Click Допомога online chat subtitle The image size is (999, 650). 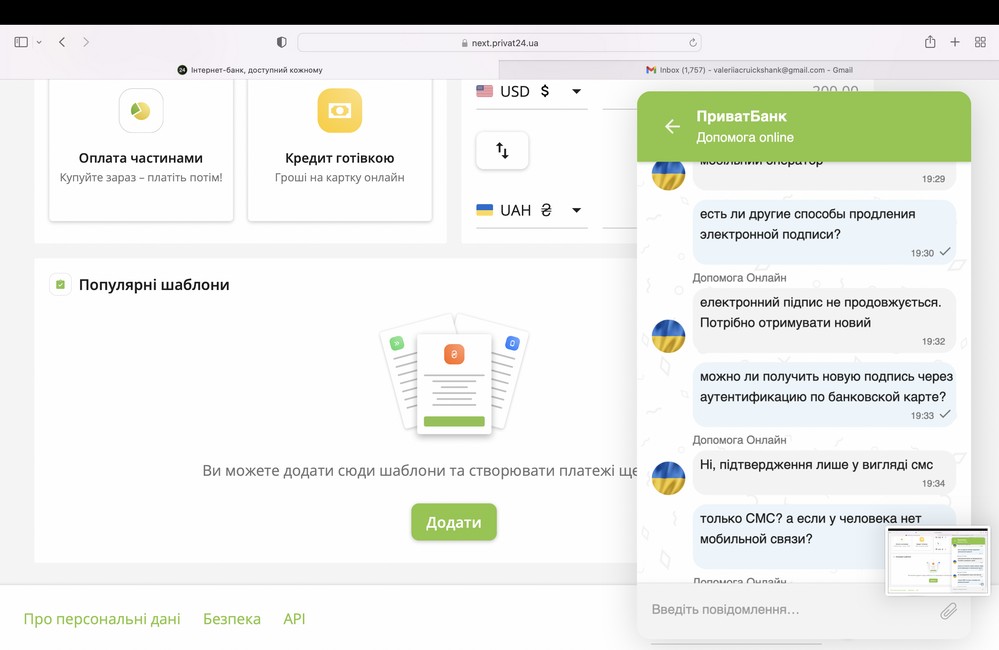pyautogui.click(x=745, y=137)
